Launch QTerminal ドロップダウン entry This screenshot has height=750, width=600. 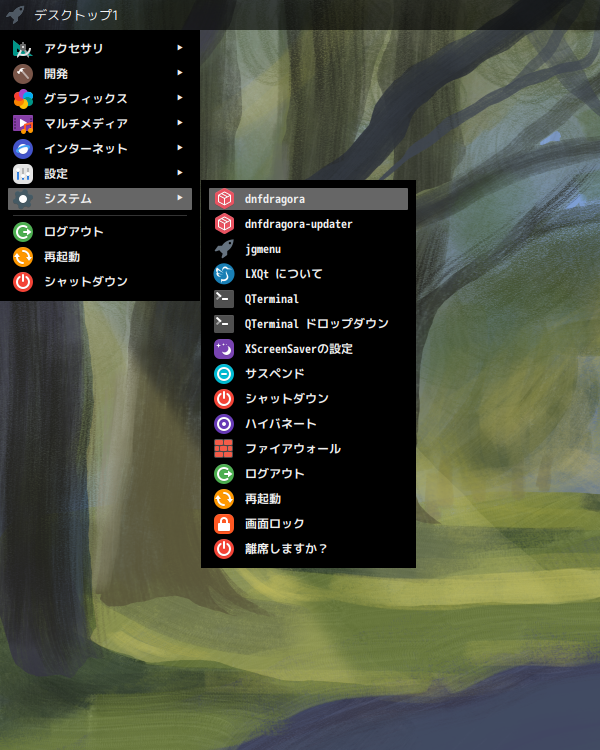309,324
